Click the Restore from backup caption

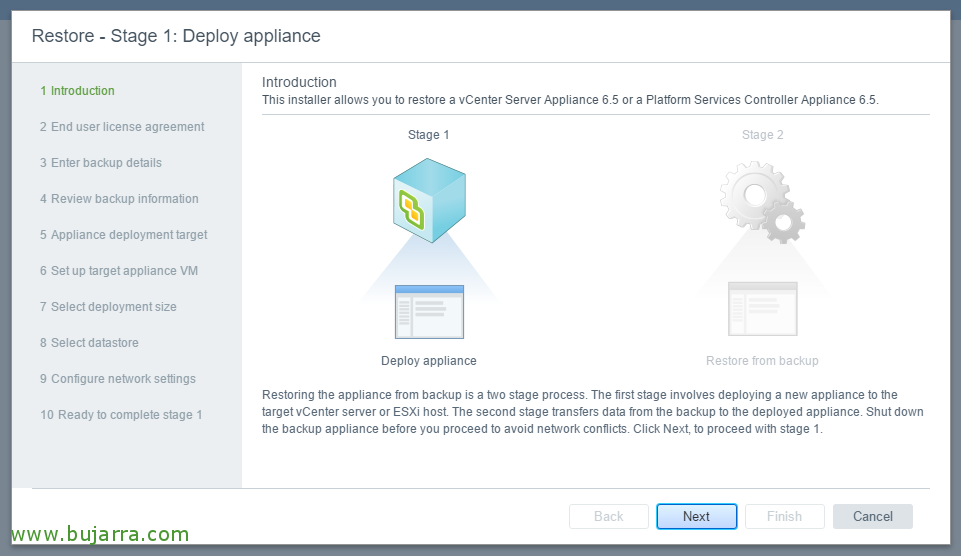762,361
